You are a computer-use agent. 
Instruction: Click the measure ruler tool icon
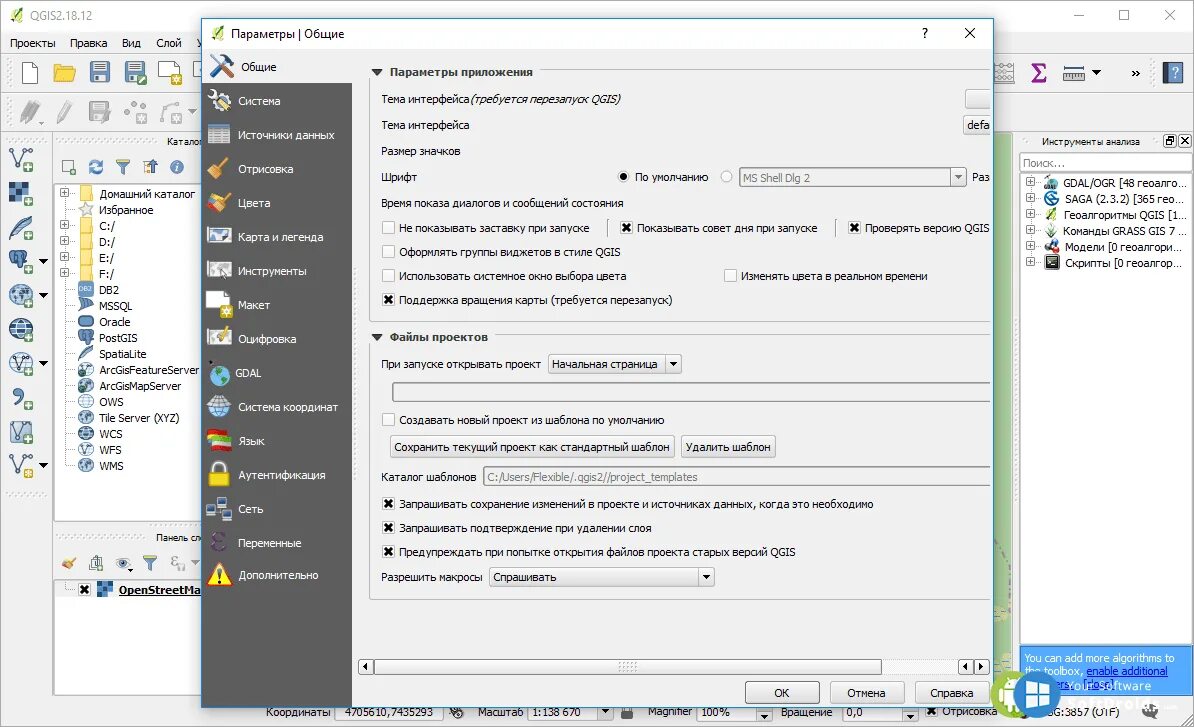click(x=1074, y=73)
